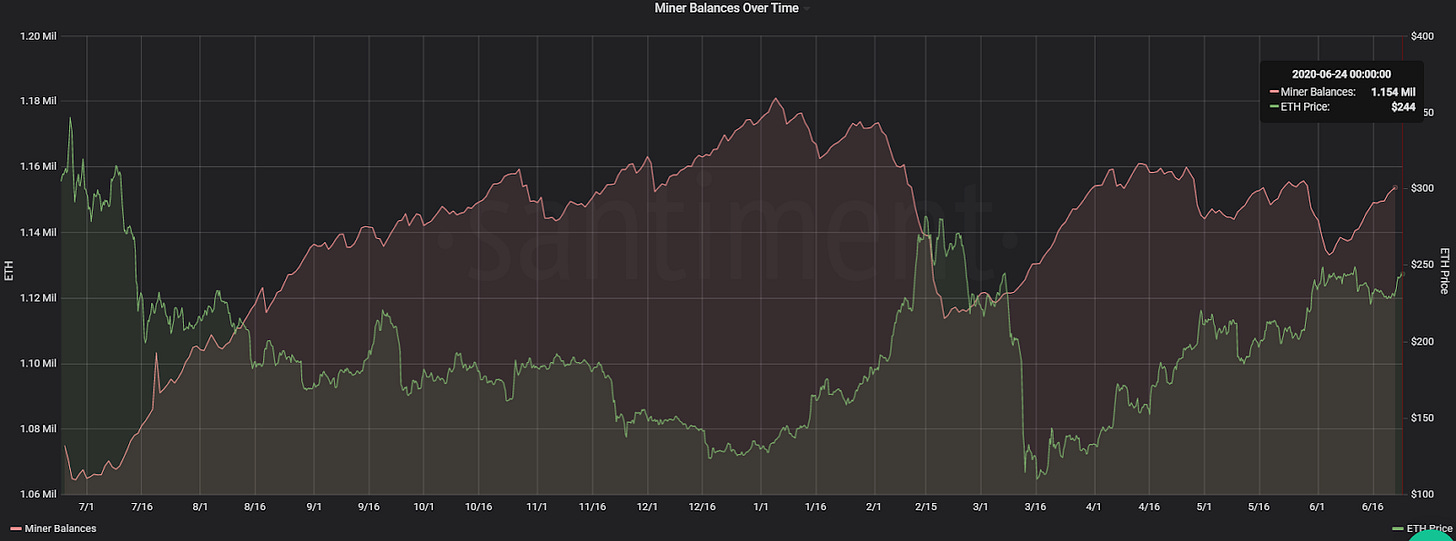Toggle the Miner Balances series in legend
Image resolution: width=1456 pixels, height=541 pixels.
pyautogui.click(x=60, y=528)
